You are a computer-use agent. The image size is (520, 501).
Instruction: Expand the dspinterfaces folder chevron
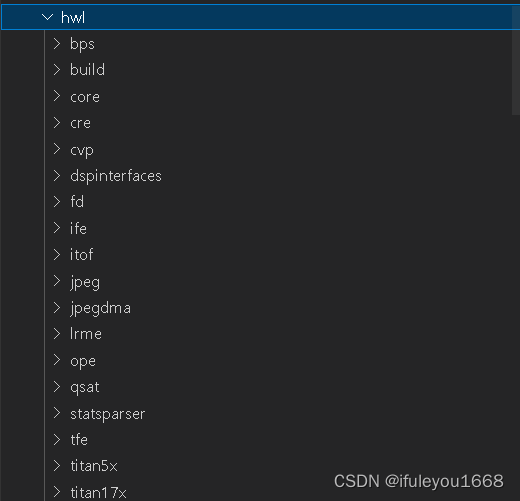coord(57,176)
